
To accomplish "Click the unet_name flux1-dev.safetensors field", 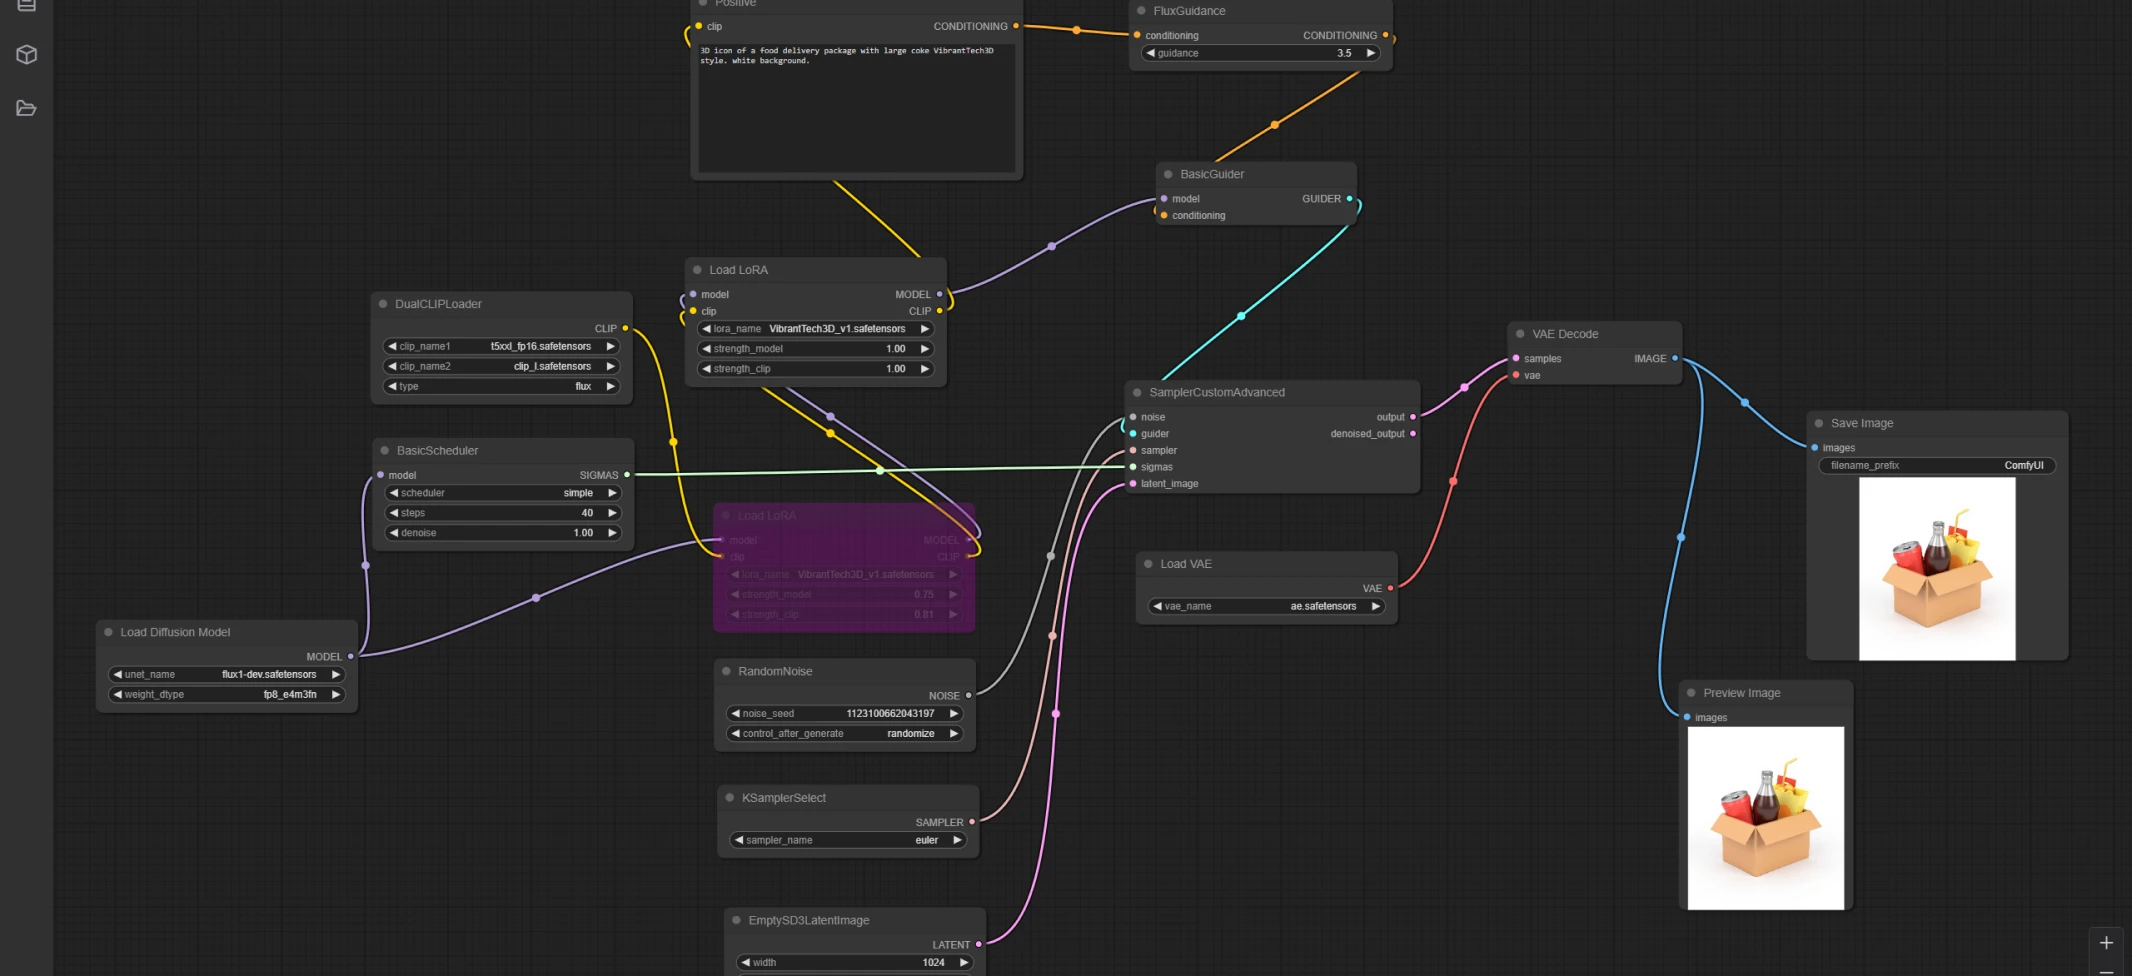I will [226, 675].
